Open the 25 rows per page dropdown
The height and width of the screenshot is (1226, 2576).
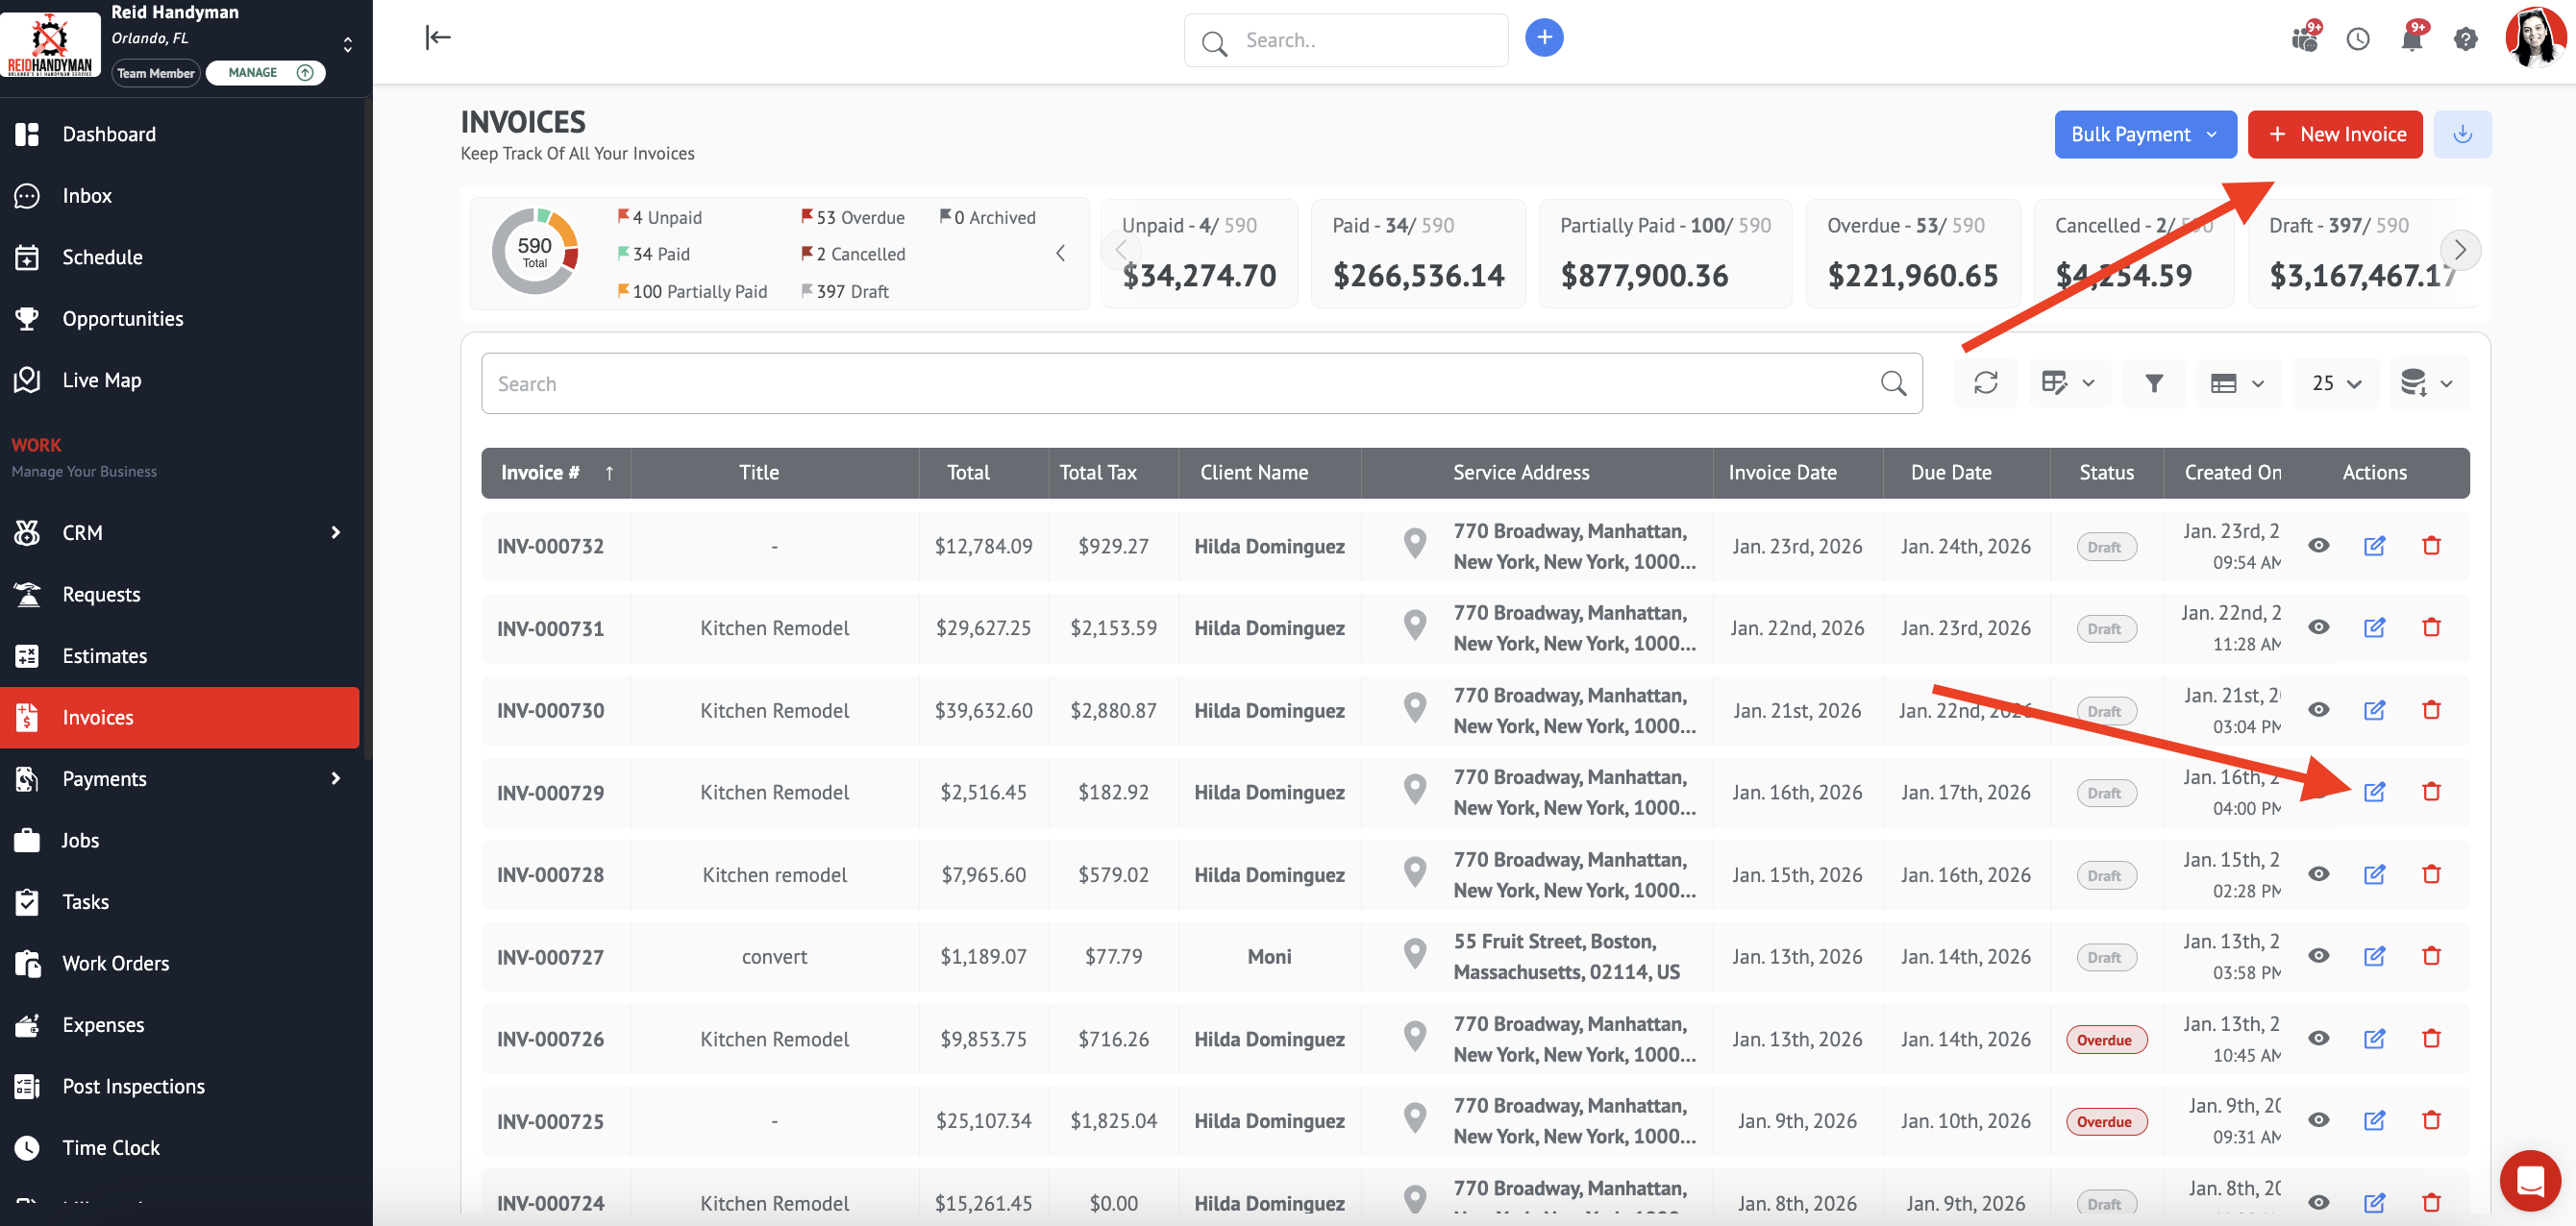tap(2335, 383)
